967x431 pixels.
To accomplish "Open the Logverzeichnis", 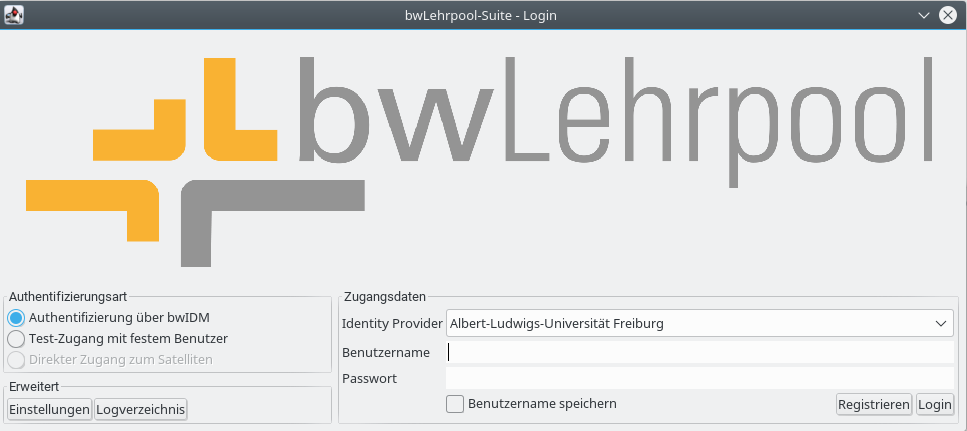I will pos(141,409).
